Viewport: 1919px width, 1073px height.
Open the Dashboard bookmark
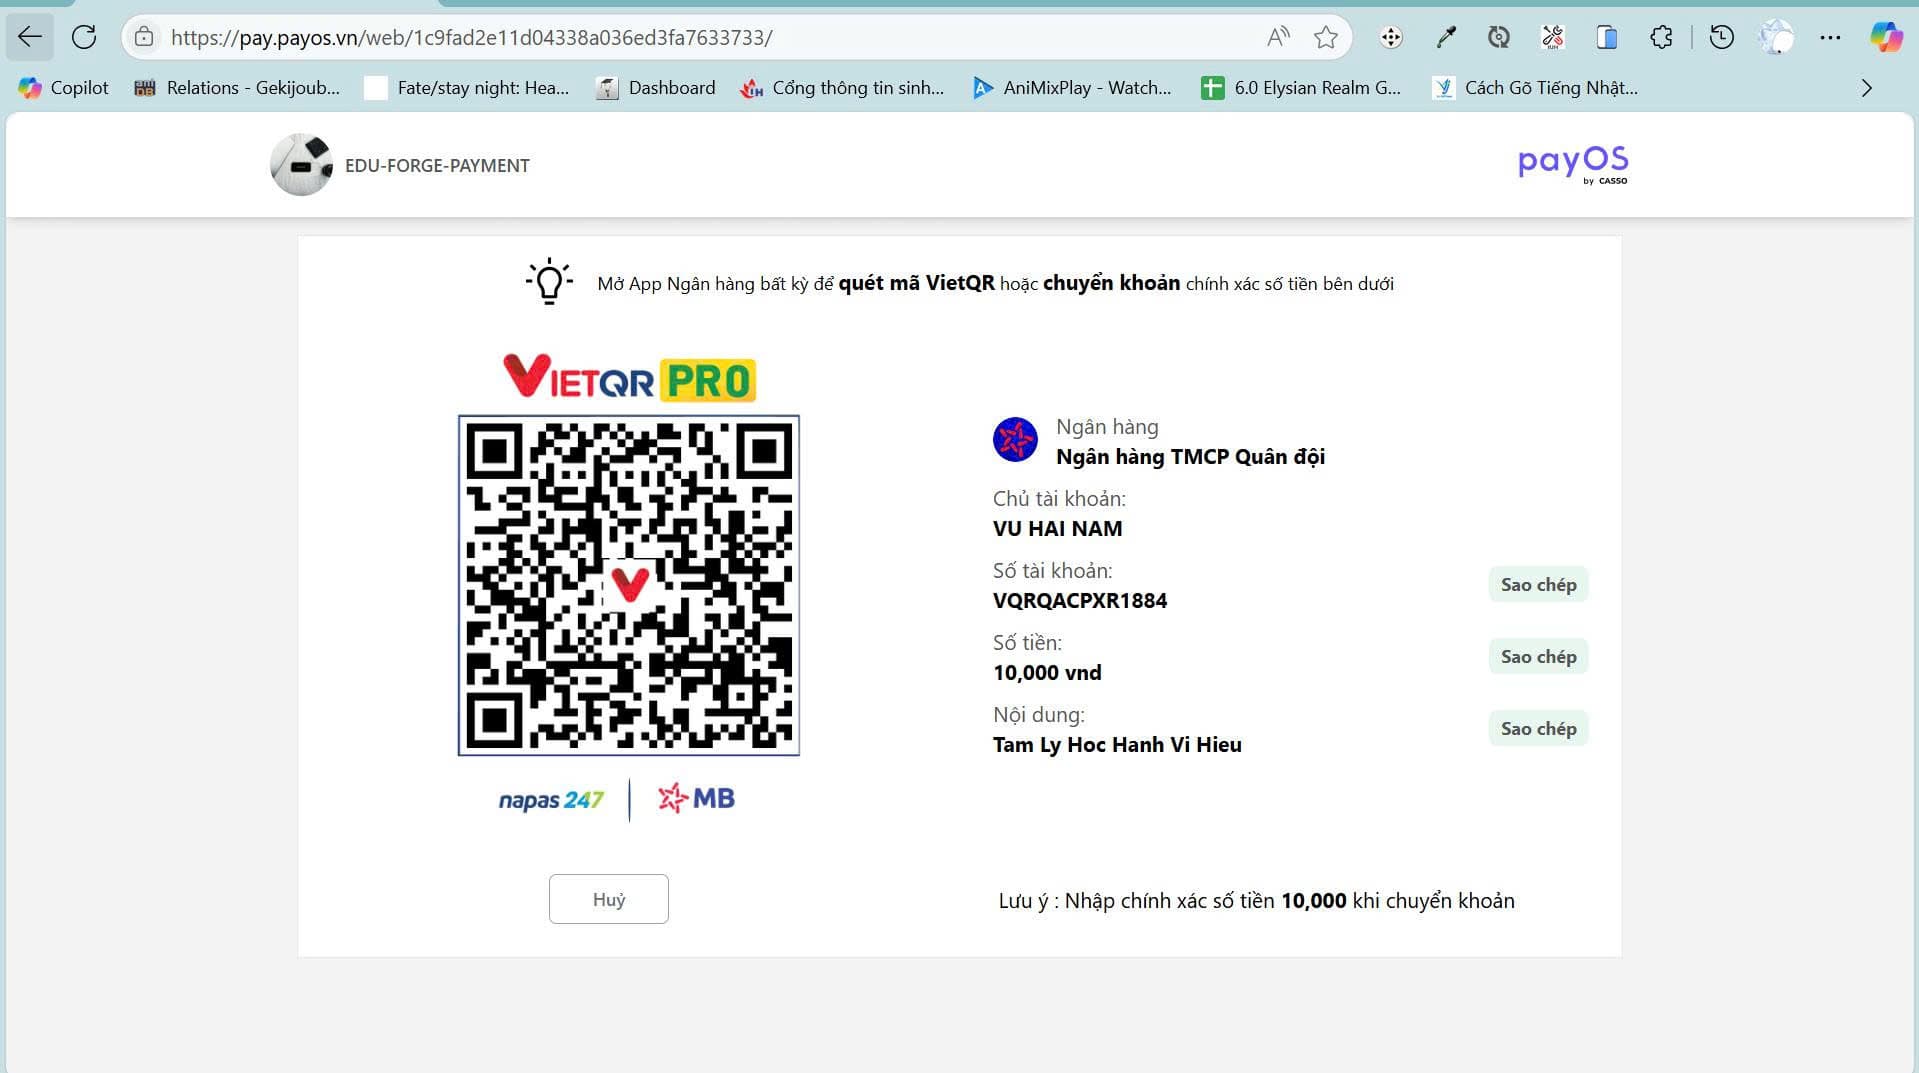656,88
